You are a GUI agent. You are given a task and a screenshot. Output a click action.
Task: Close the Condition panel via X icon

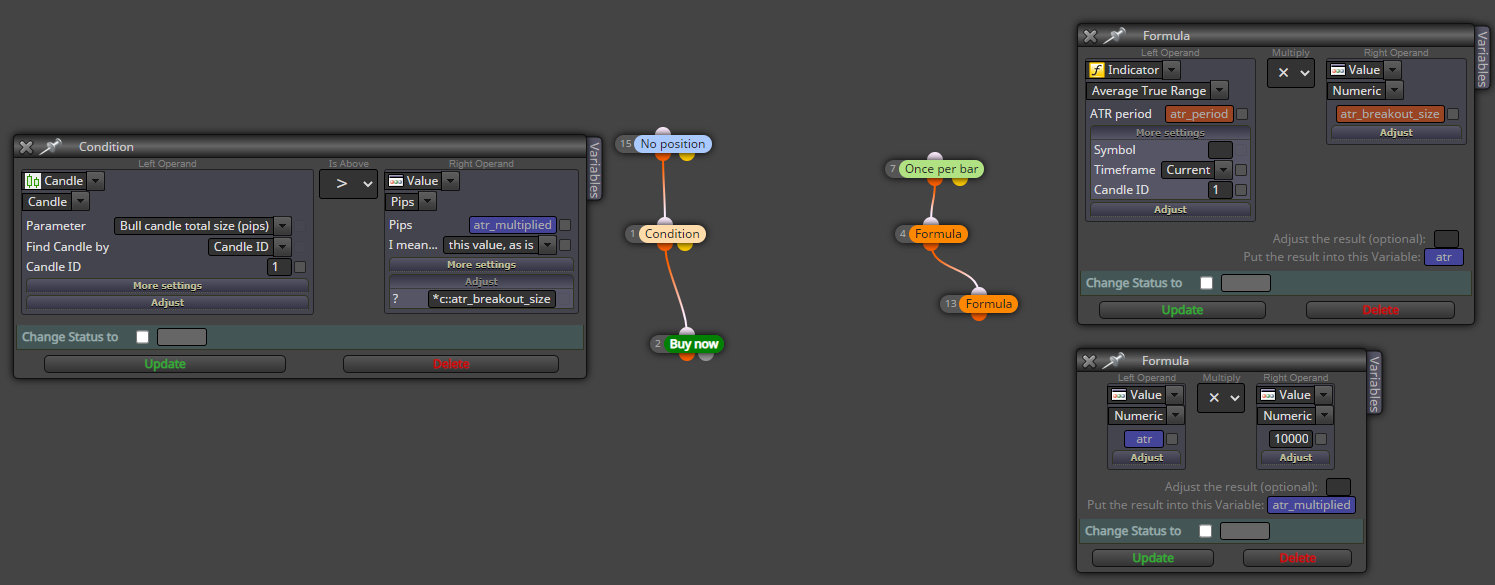tap(26, 147)
